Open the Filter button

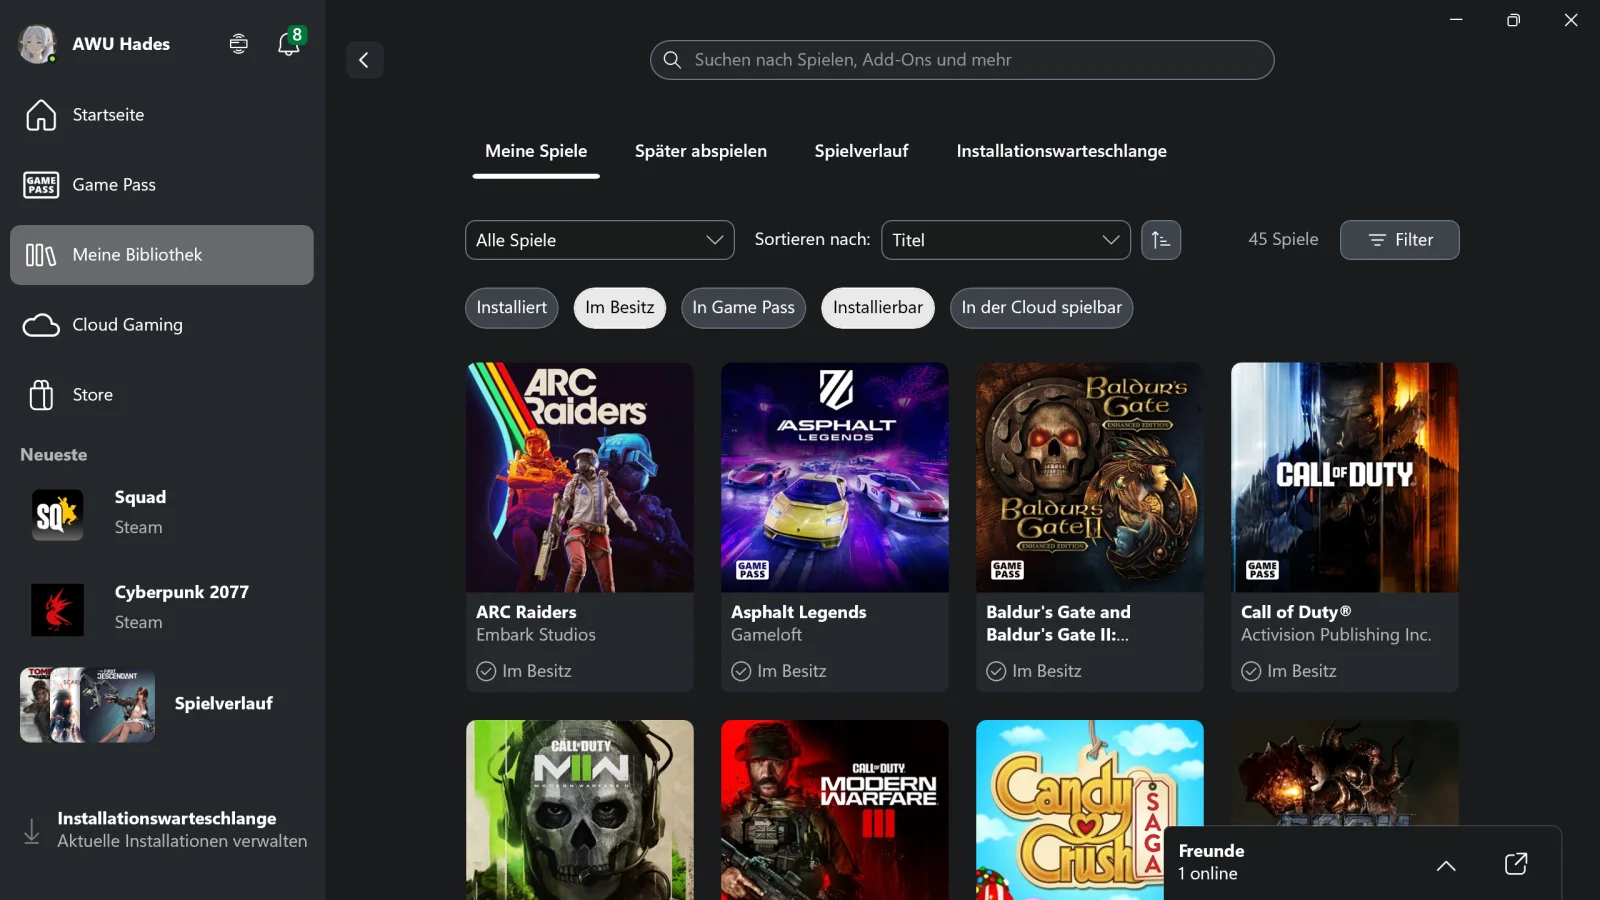tap(1399, 240)
